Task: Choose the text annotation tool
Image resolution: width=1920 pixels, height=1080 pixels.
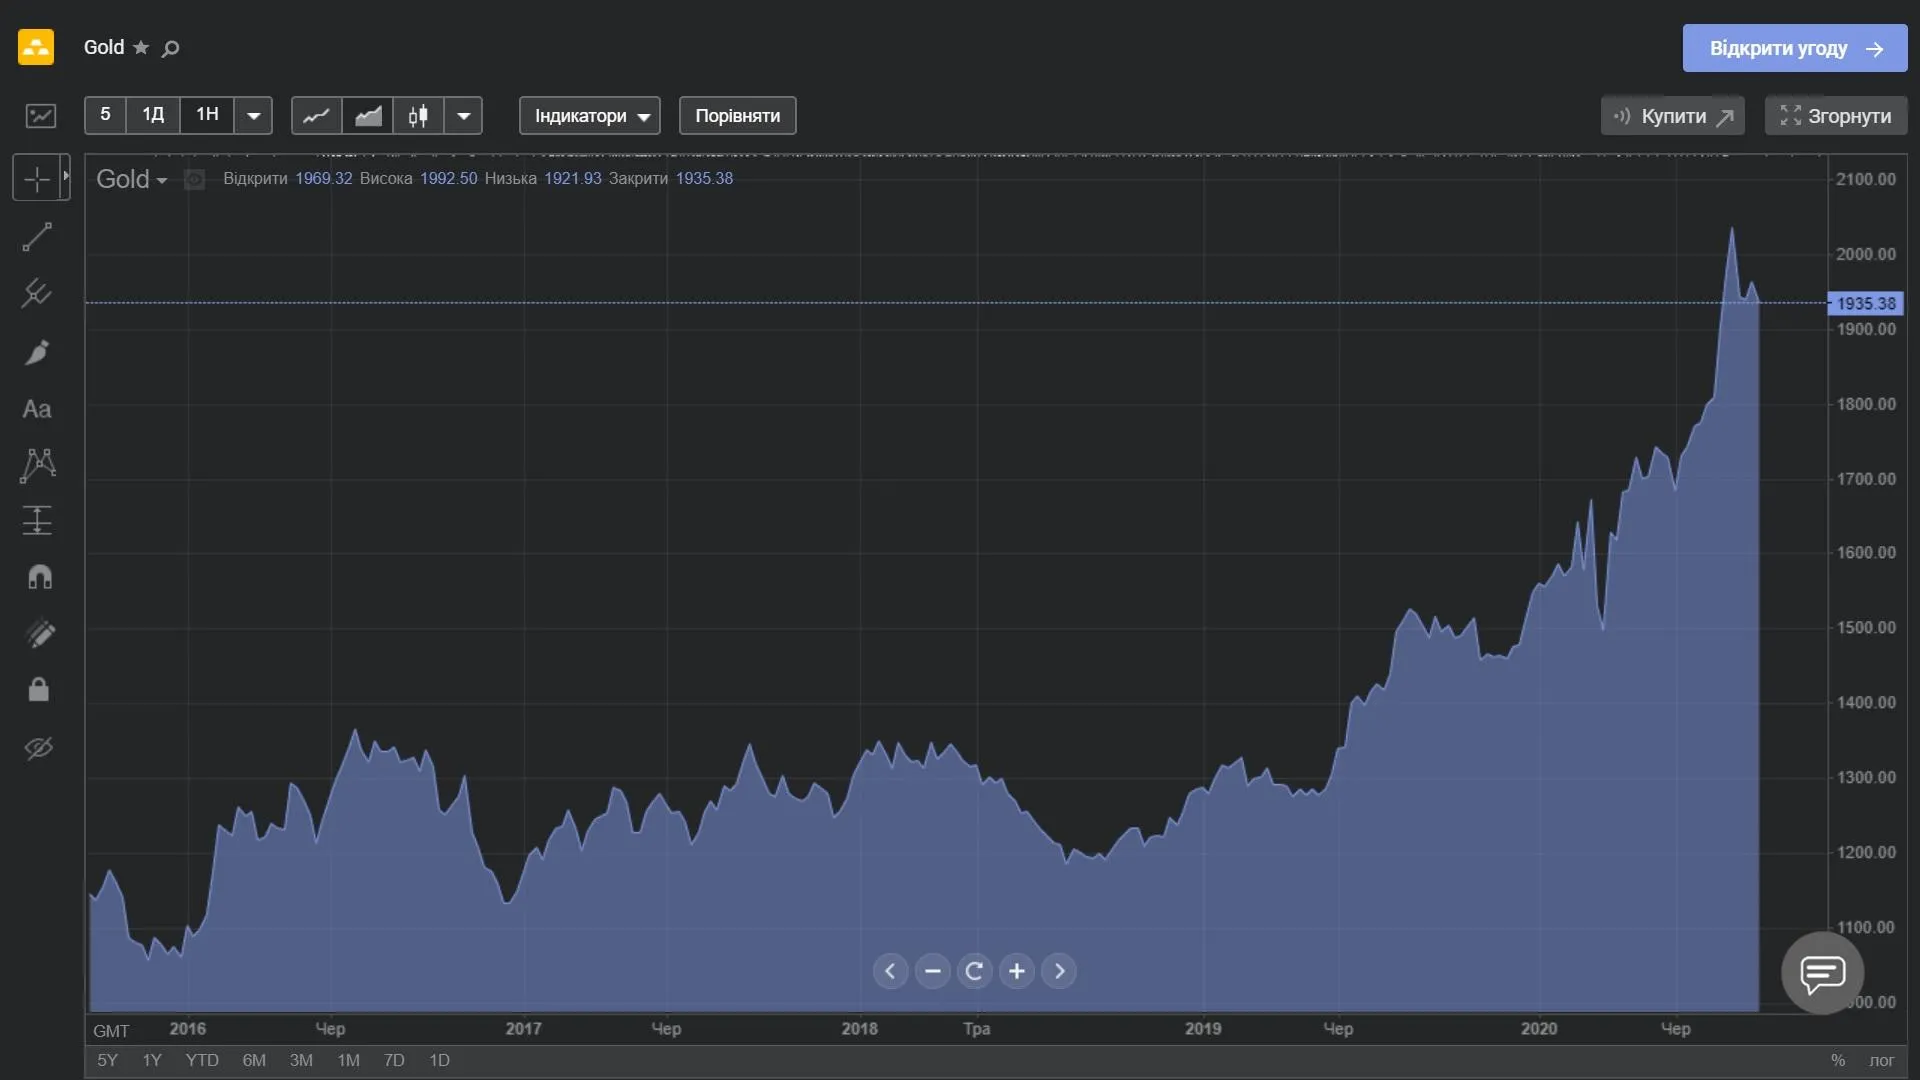Action: pos(37,409)
